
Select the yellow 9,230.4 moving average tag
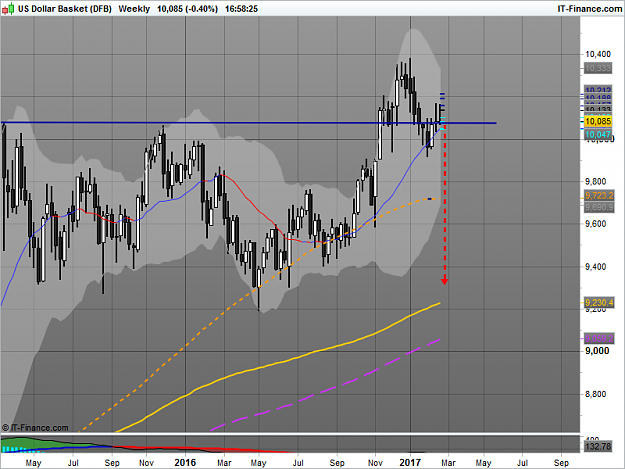pyautogui.click(x=599, y=302)
